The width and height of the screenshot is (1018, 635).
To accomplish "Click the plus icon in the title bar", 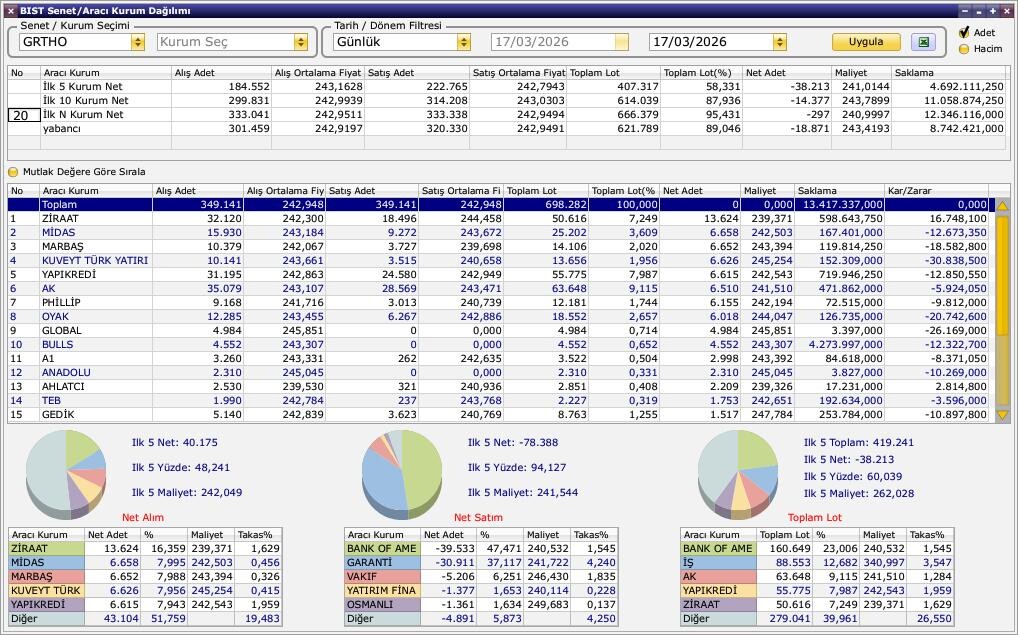I will [x=992, y=11].
